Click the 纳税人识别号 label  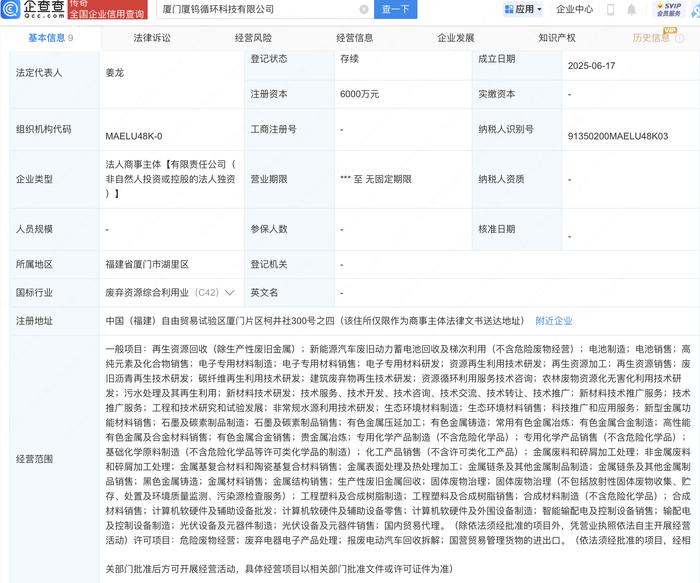pyautogui.click(x=505, y=129)
